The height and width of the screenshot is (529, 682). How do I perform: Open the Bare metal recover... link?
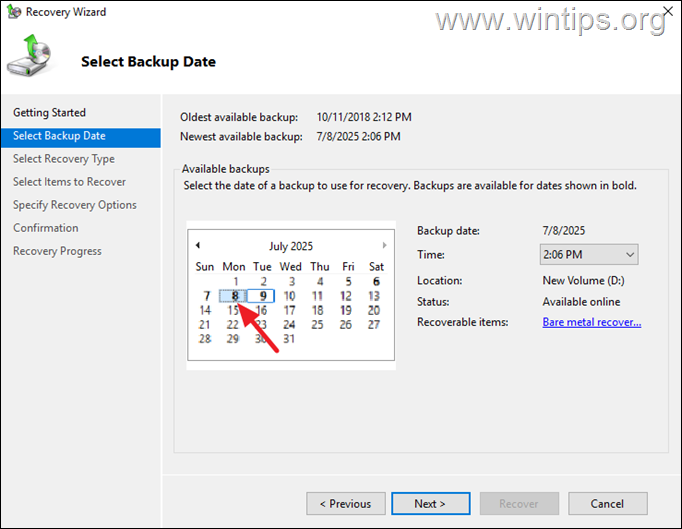click(592, 322)
